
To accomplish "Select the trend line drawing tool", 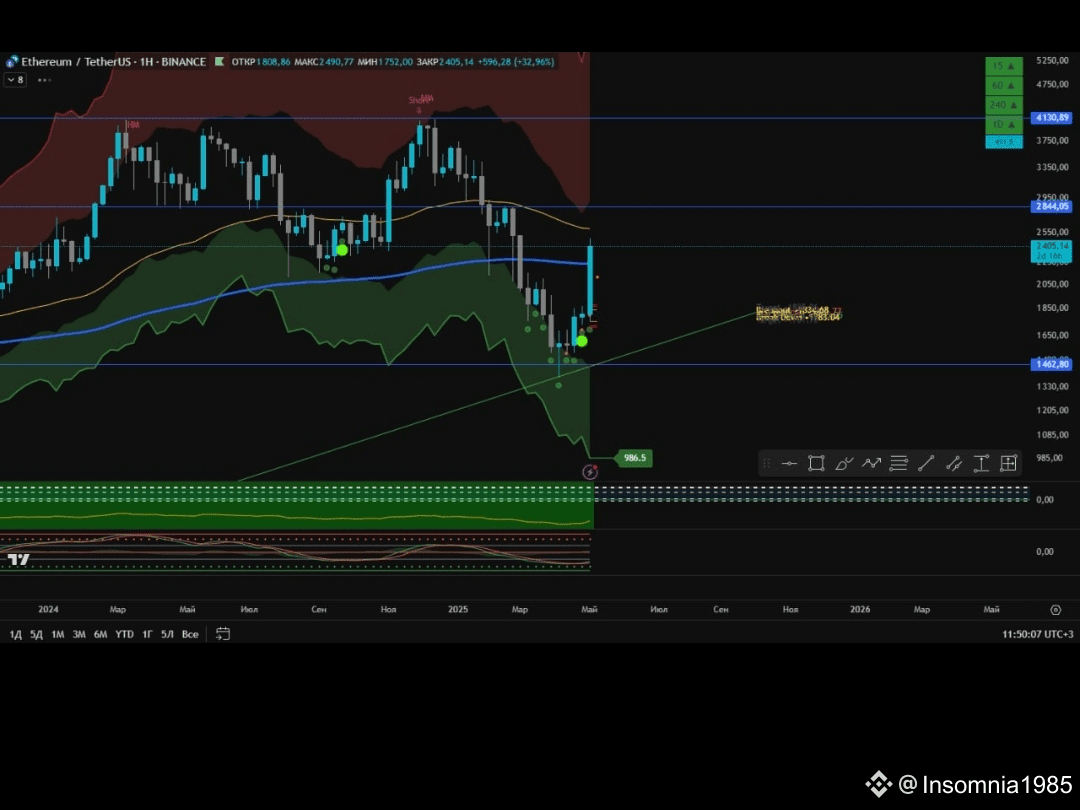I will 926,463.
